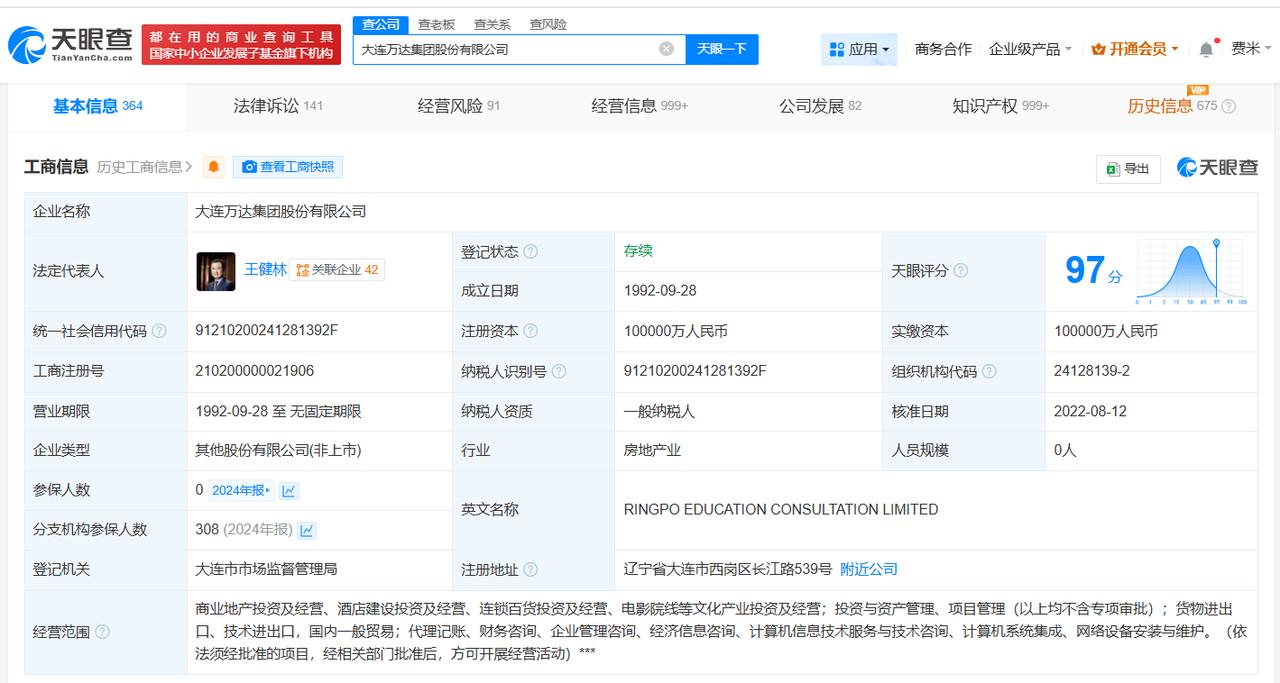
Task: Switch to the 经营信息 tab
Action: pyautogui.click(x=640, y=106)
